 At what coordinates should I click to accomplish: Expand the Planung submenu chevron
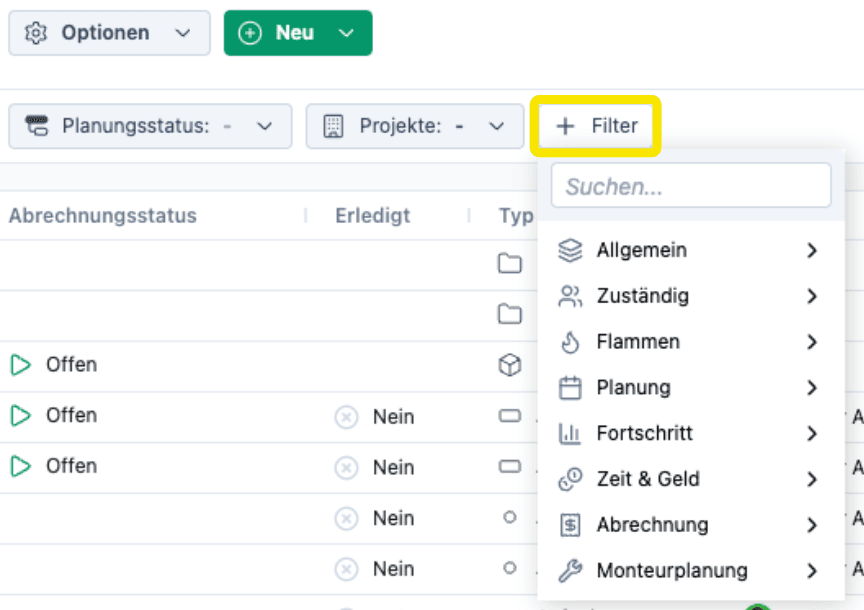pos(812,387)
